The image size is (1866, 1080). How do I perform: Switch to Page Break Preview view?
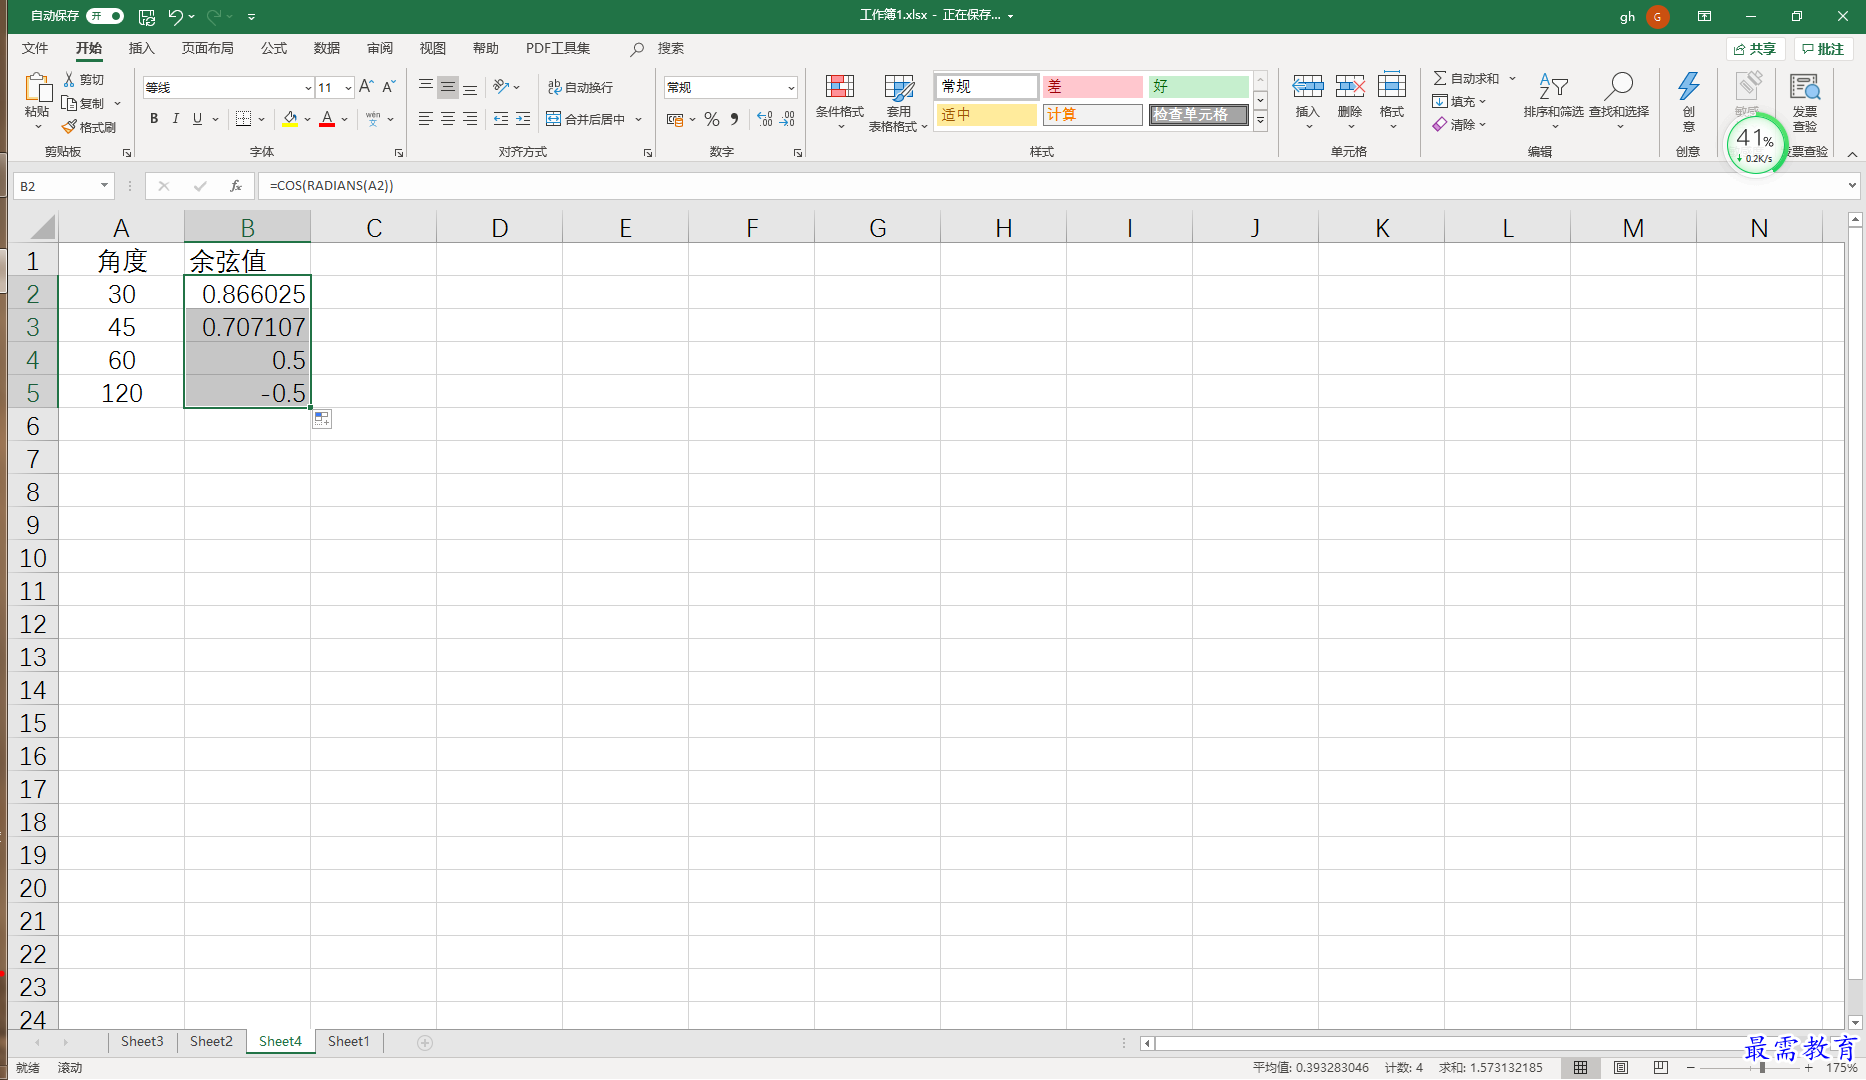click(x=1661, y=1068)
